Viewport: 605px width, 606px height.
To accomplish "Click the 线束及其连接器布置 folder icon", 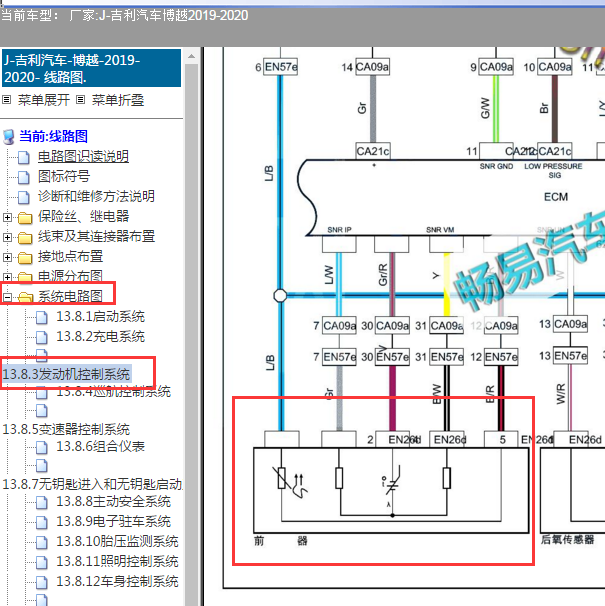I will (x=25, y=238).
